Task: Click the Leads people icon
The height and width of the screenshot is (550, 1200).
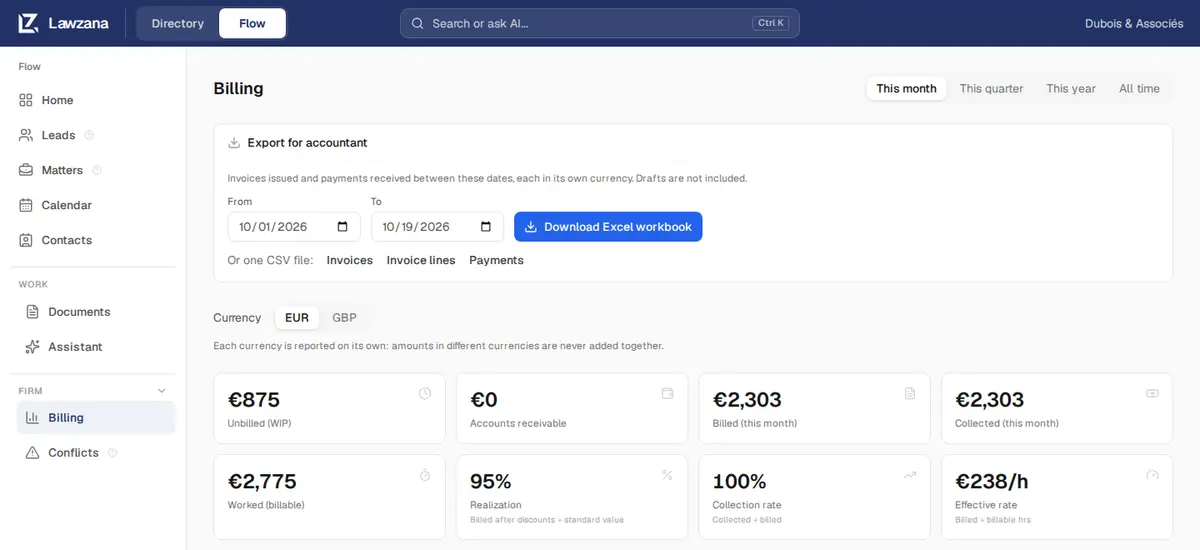Action: click(x=26, y=135)
